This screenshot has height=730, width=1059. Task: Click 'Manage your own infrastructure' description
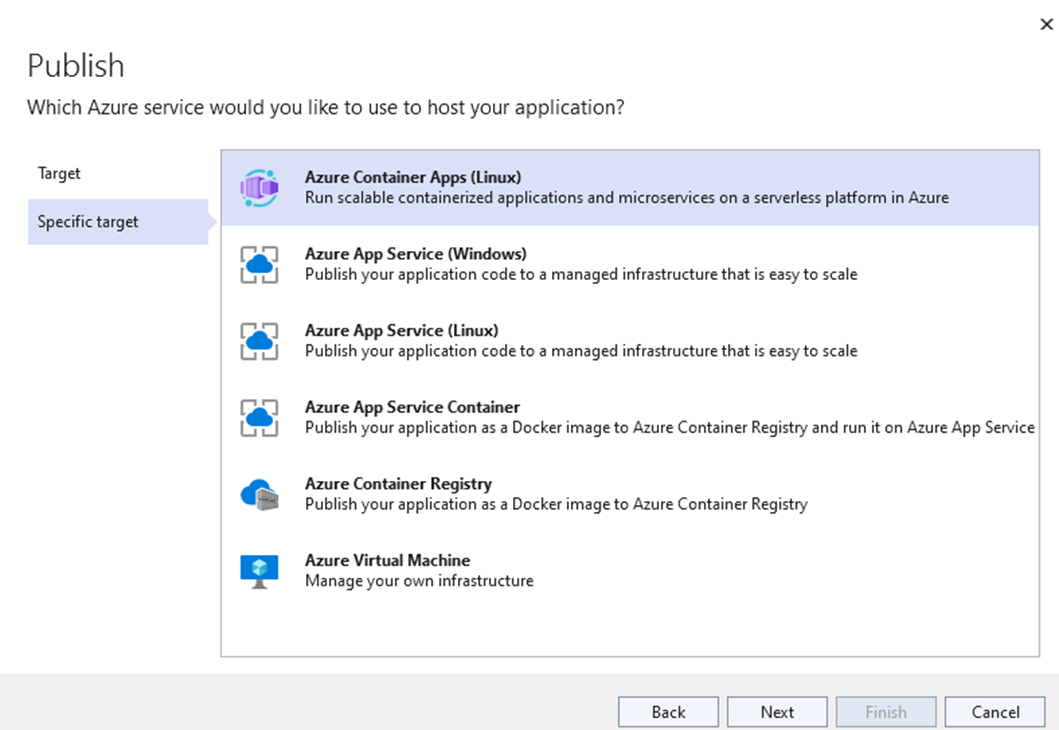pyautogui.click(x=419, y=581)
